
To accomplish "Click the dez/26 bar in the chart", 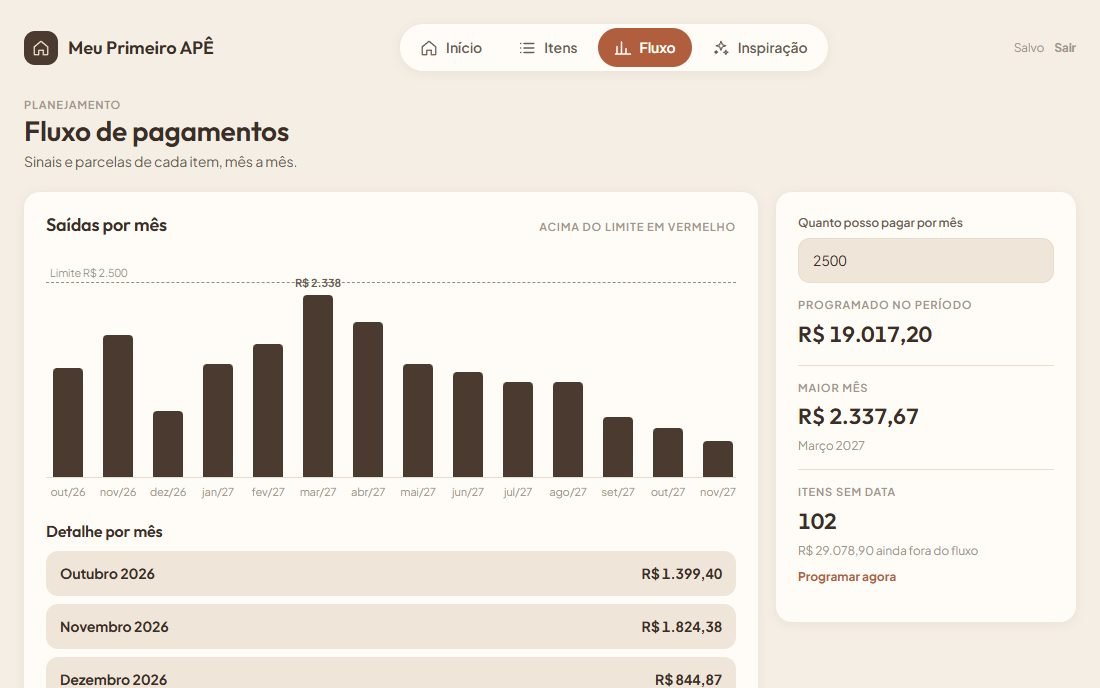I will coord(168,444).
